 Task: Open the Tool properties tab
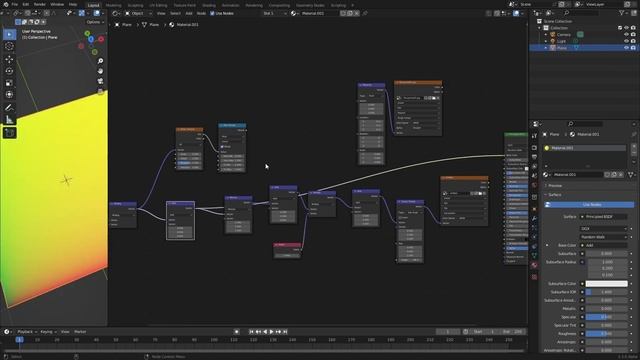(x=534, y=136)
